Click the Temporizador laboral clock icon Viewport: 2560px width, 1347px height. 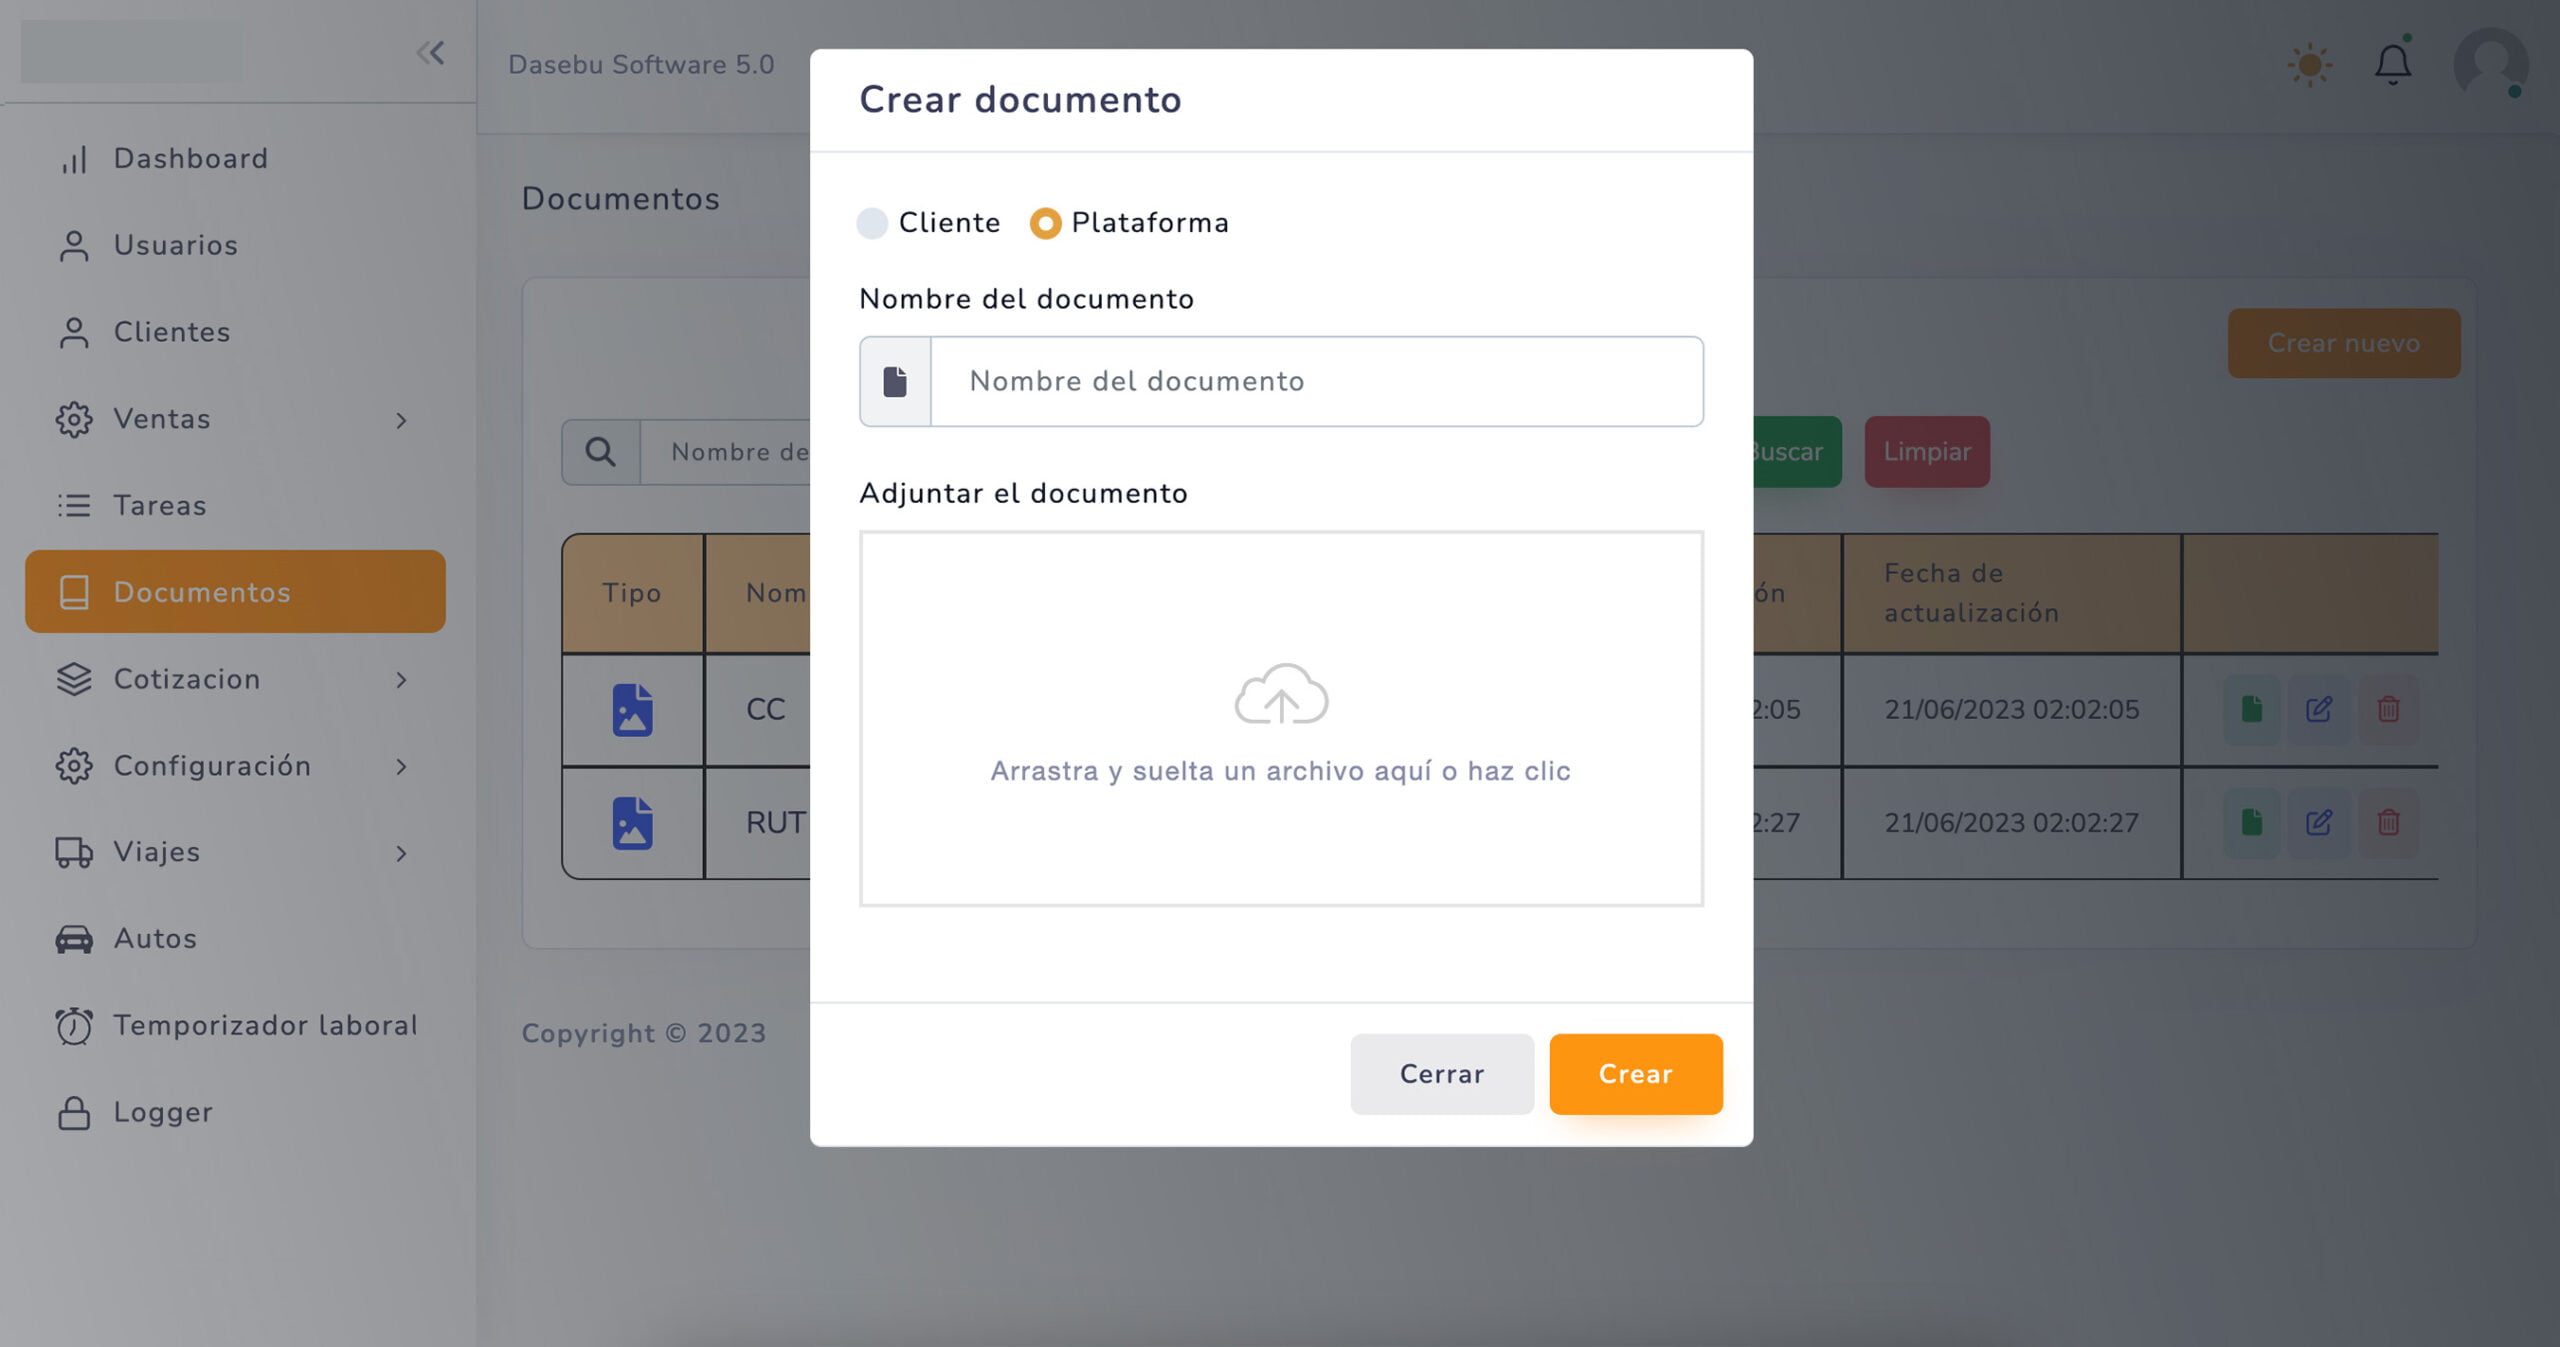click(x=74, y=1026)
